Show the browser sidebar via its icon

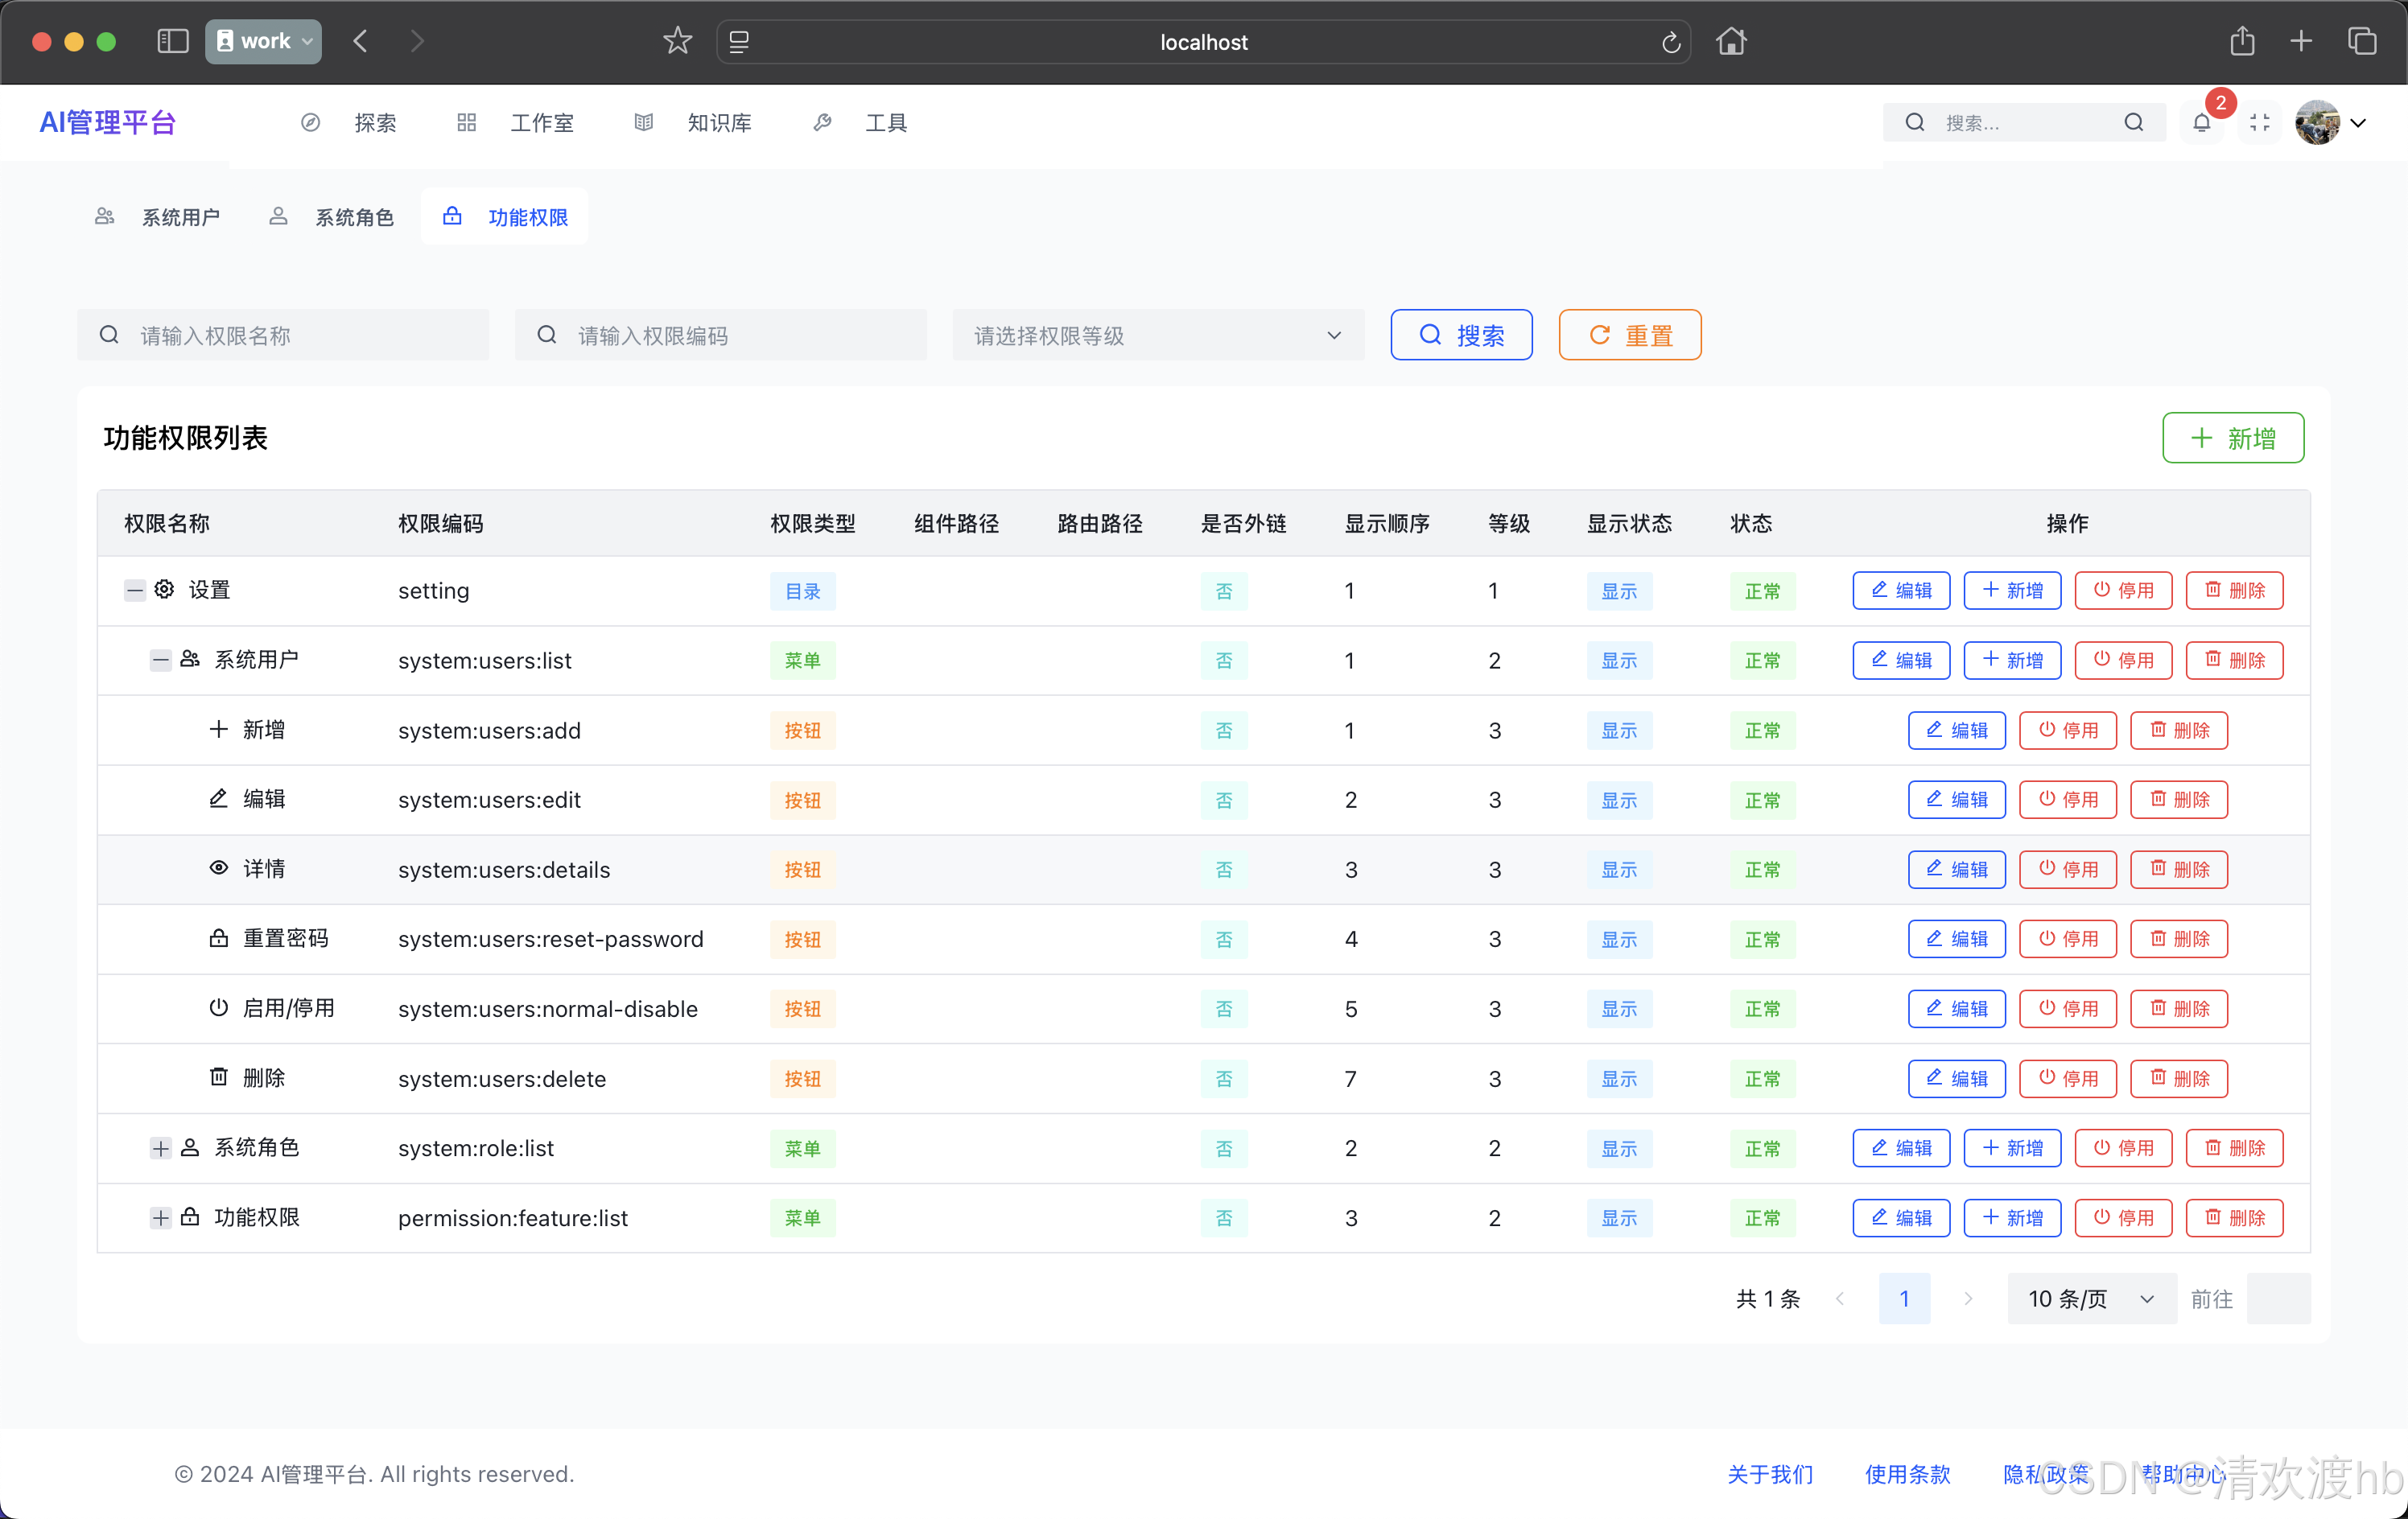click(172, 41)
